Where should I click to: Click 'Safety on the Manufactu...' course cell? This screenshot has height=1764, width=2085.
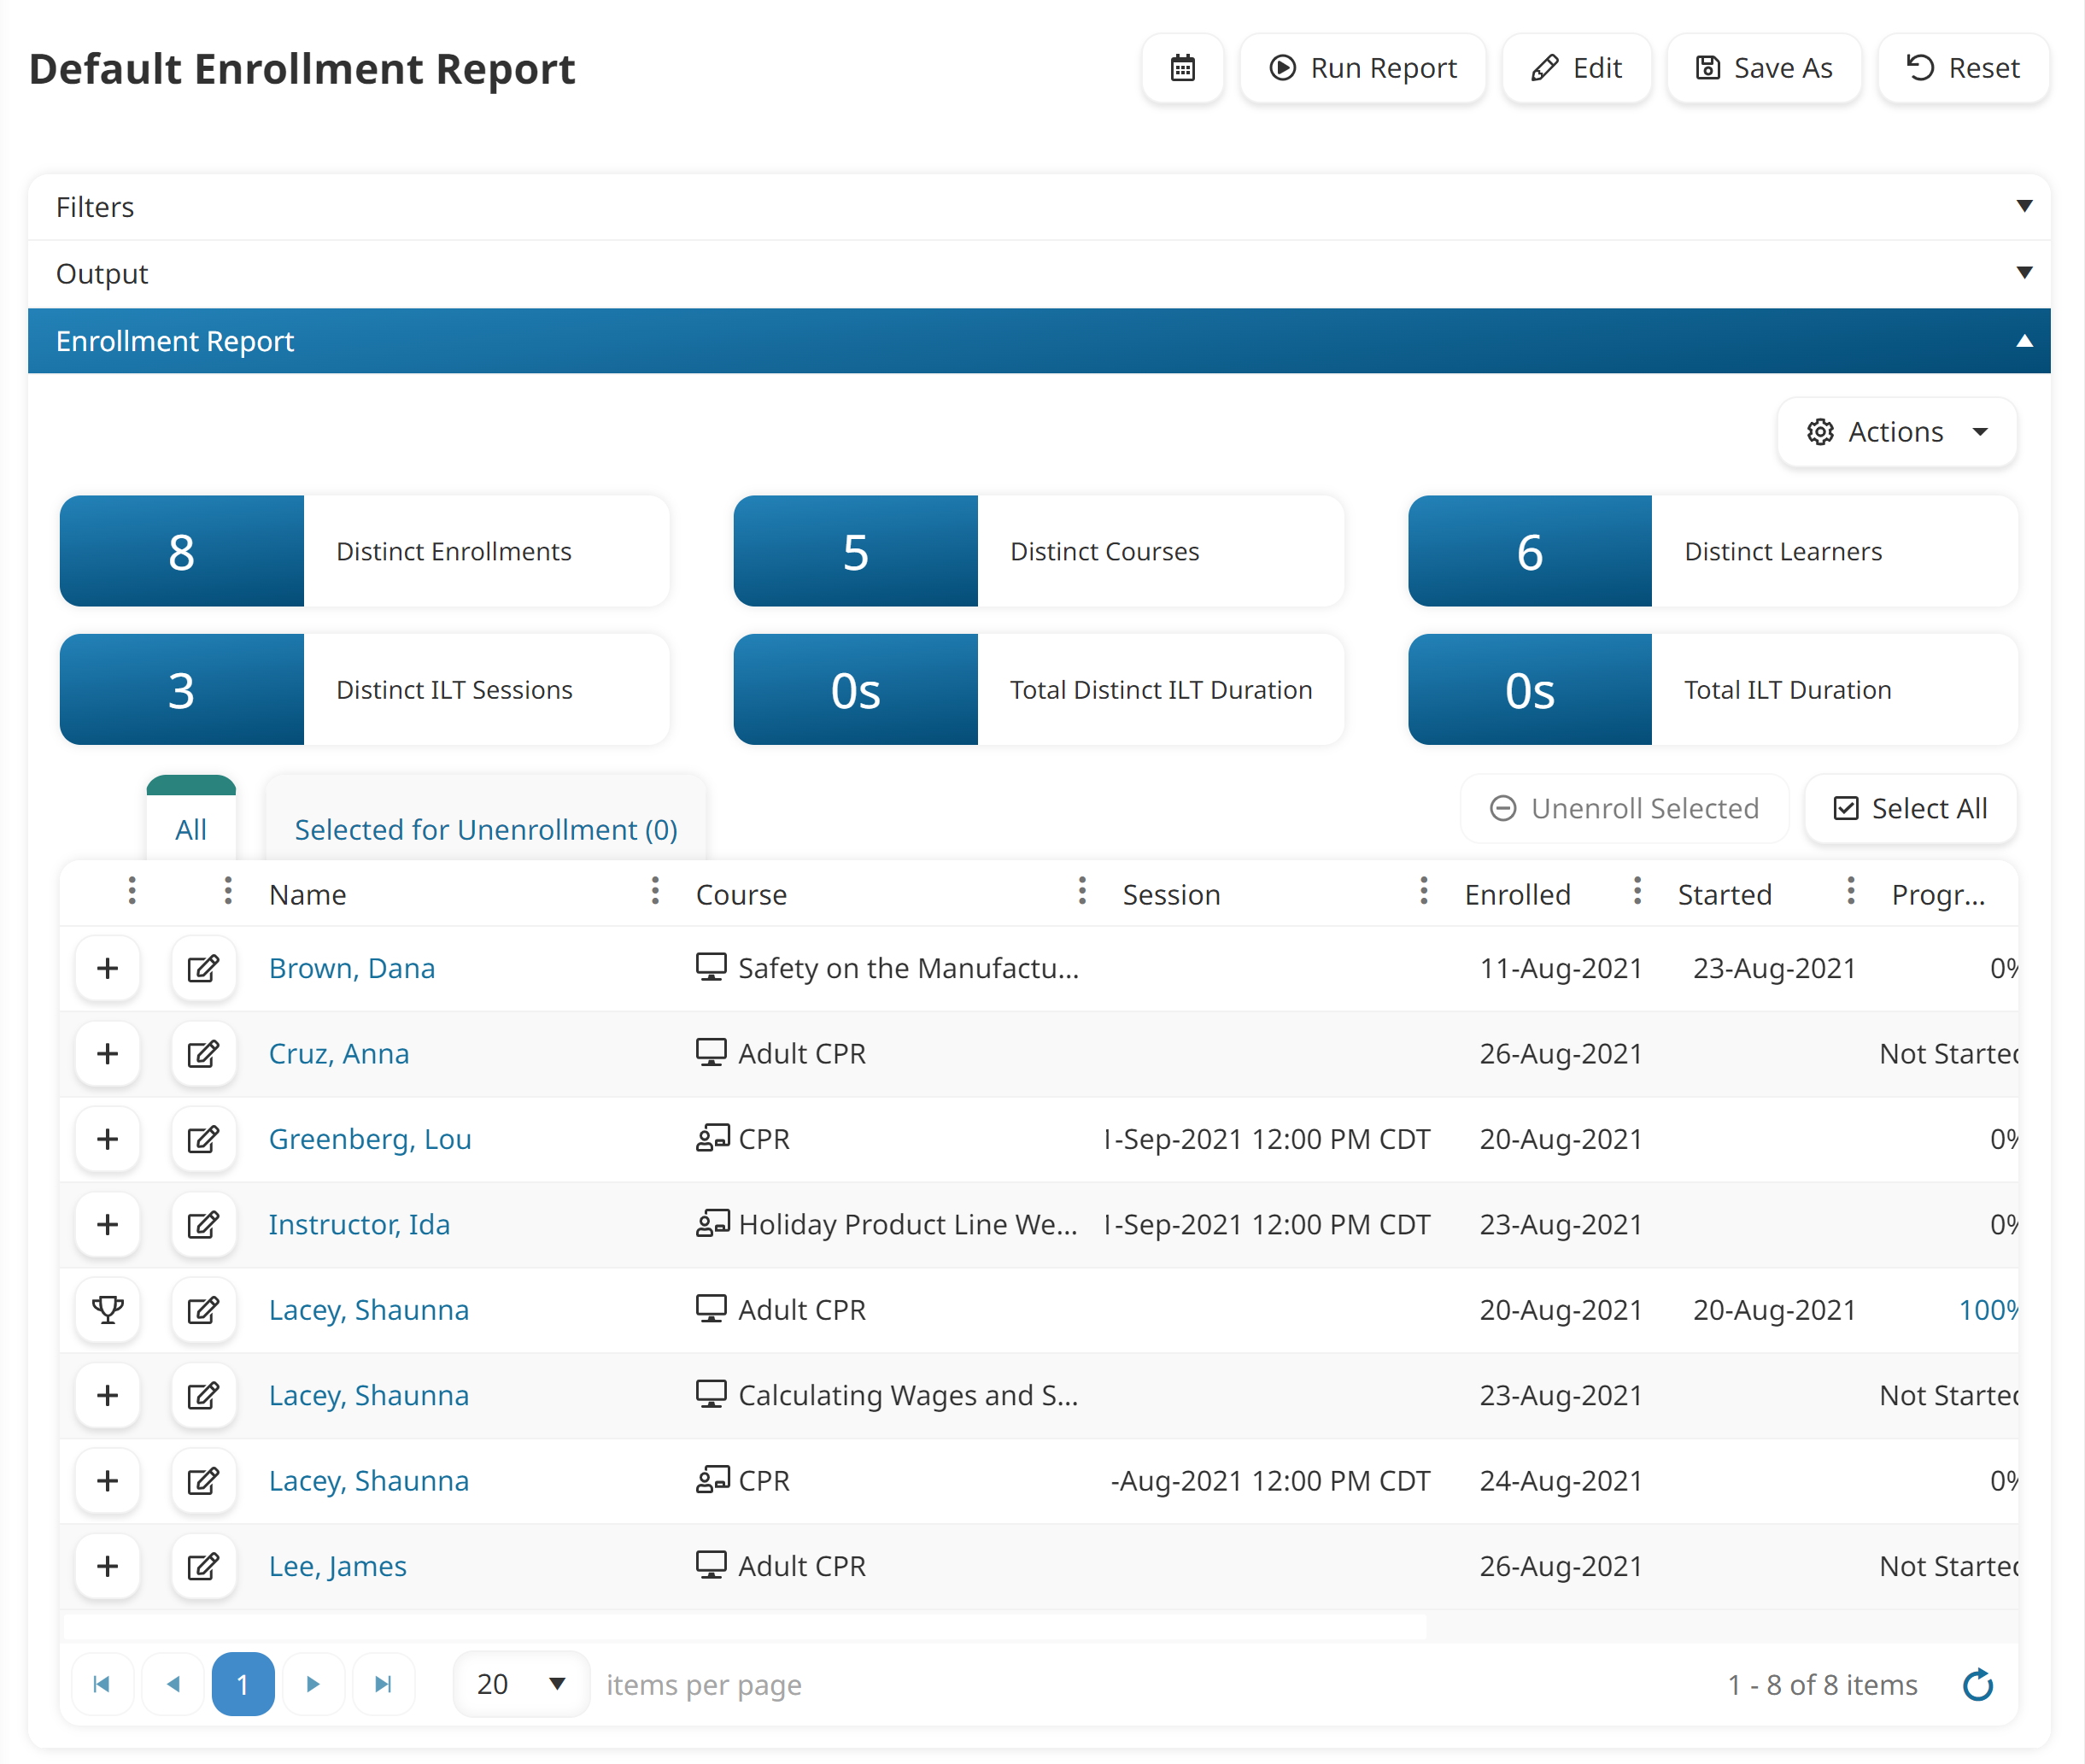click(887, 968)
